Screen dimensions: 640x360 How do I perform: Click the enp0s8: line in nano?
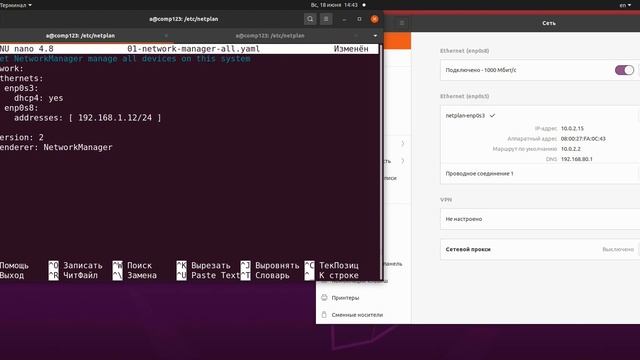click(21, 108)
